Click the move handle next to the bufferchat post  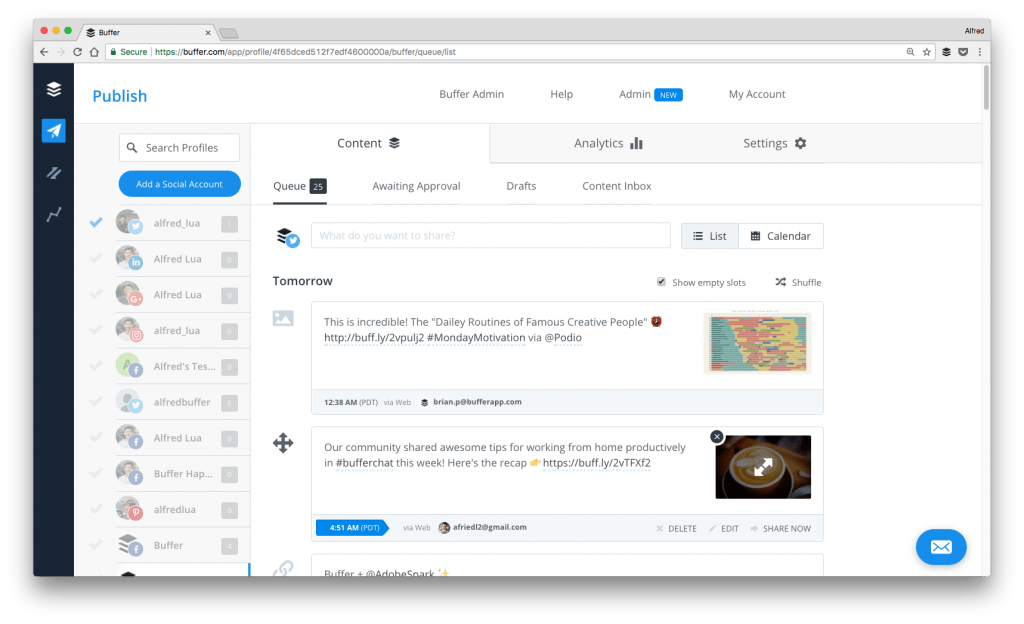283,442
